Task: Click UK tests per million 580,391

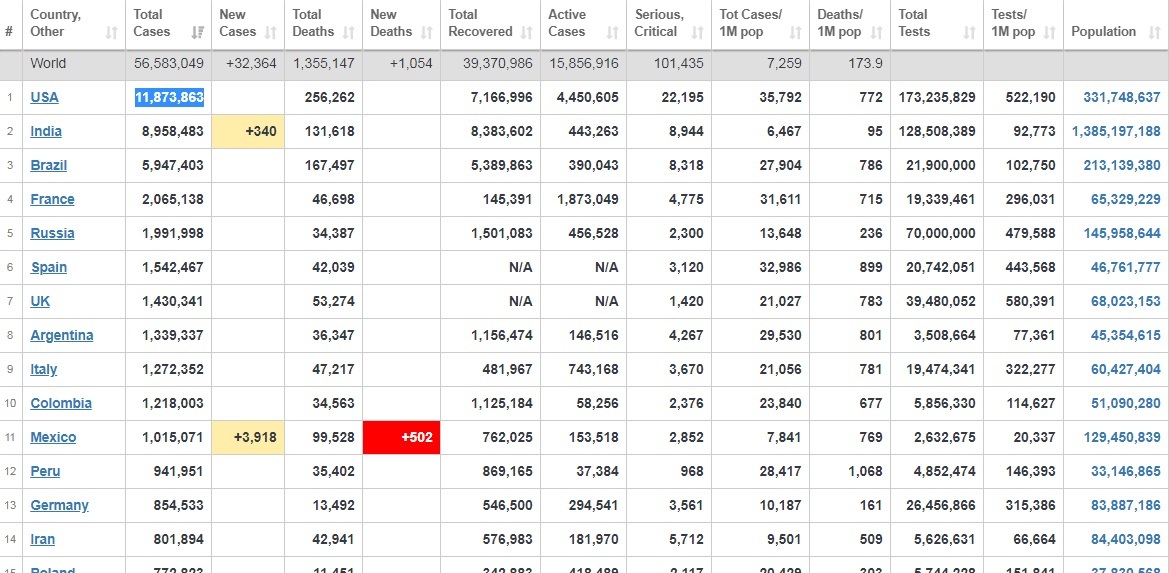Action: (1030, 301)
